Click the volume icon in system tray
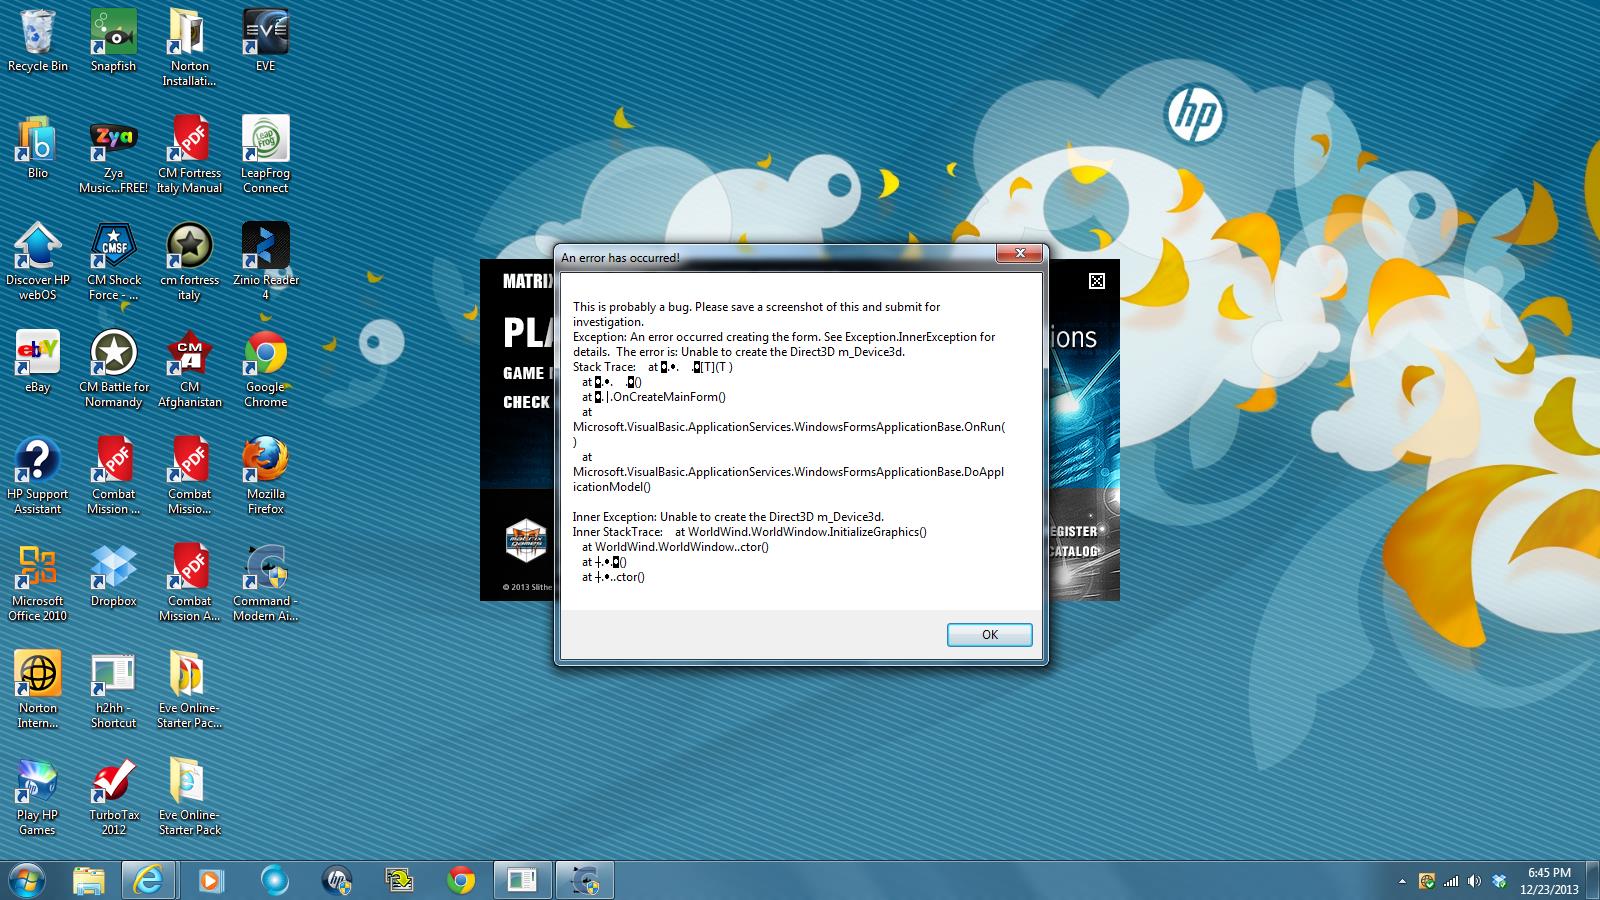Screen dimensions: 1600x900 point(1474,881)
